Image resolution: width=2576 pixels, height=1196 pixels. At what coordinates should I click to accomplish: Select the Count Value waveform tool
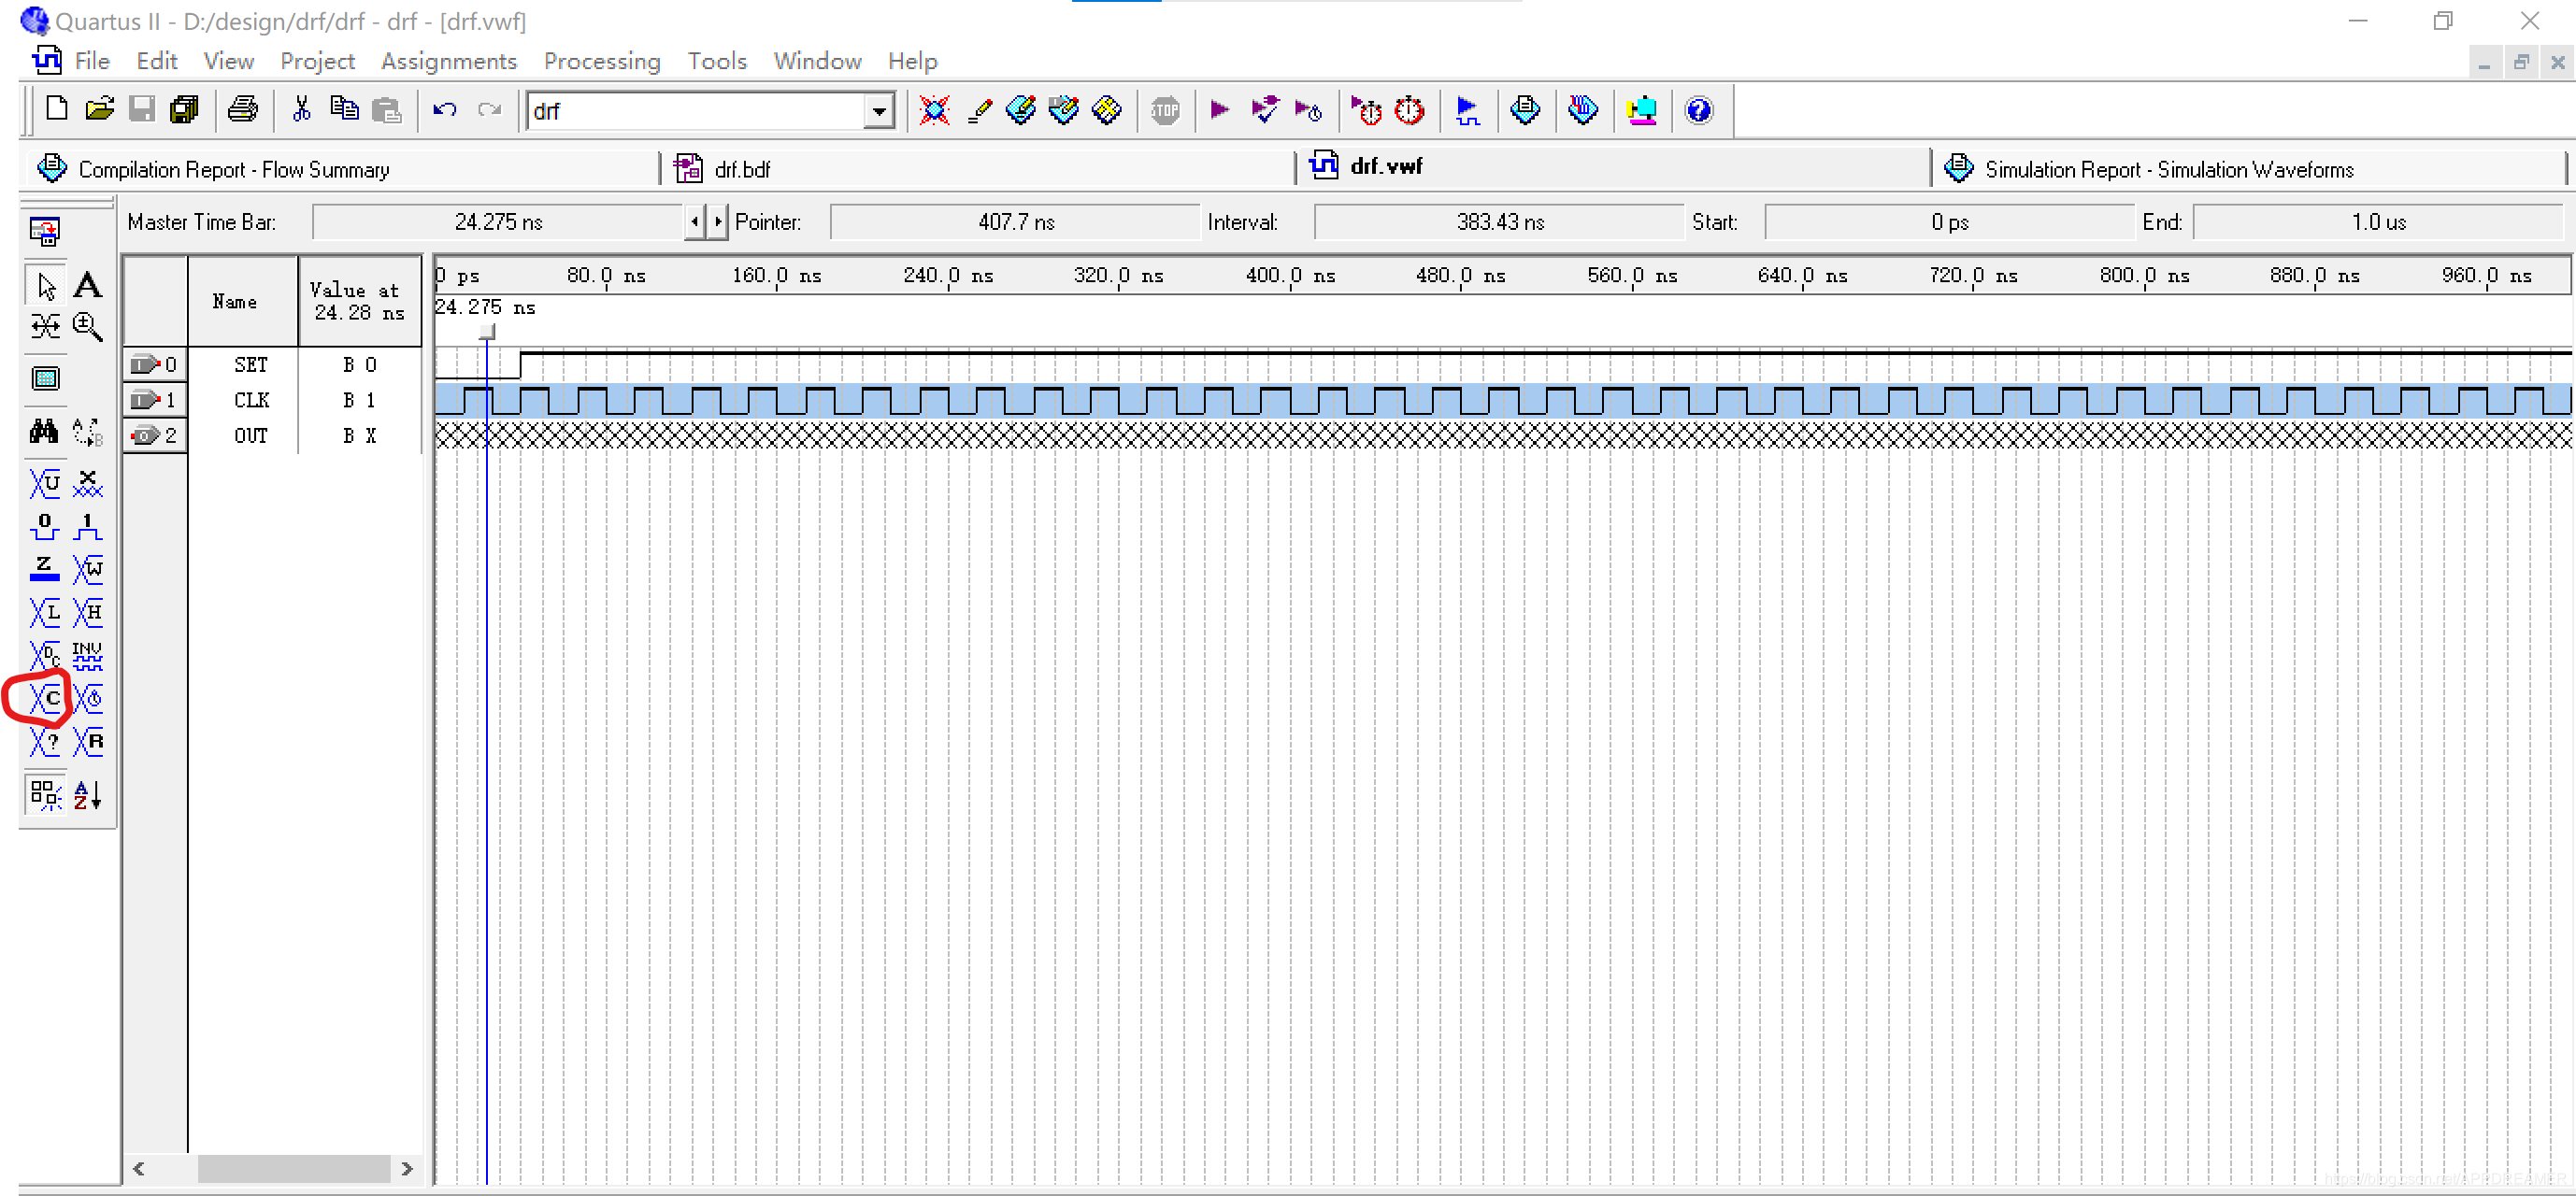click(x=45, y=699)
